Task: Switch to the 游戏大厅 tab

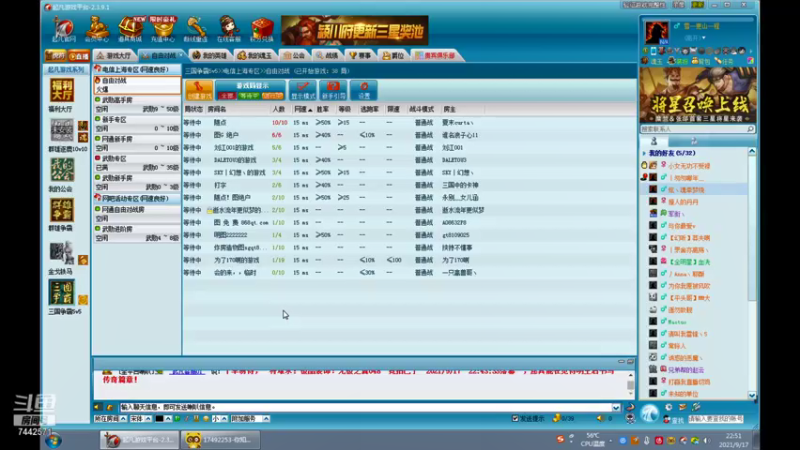Action: click(x=115, y=55)
